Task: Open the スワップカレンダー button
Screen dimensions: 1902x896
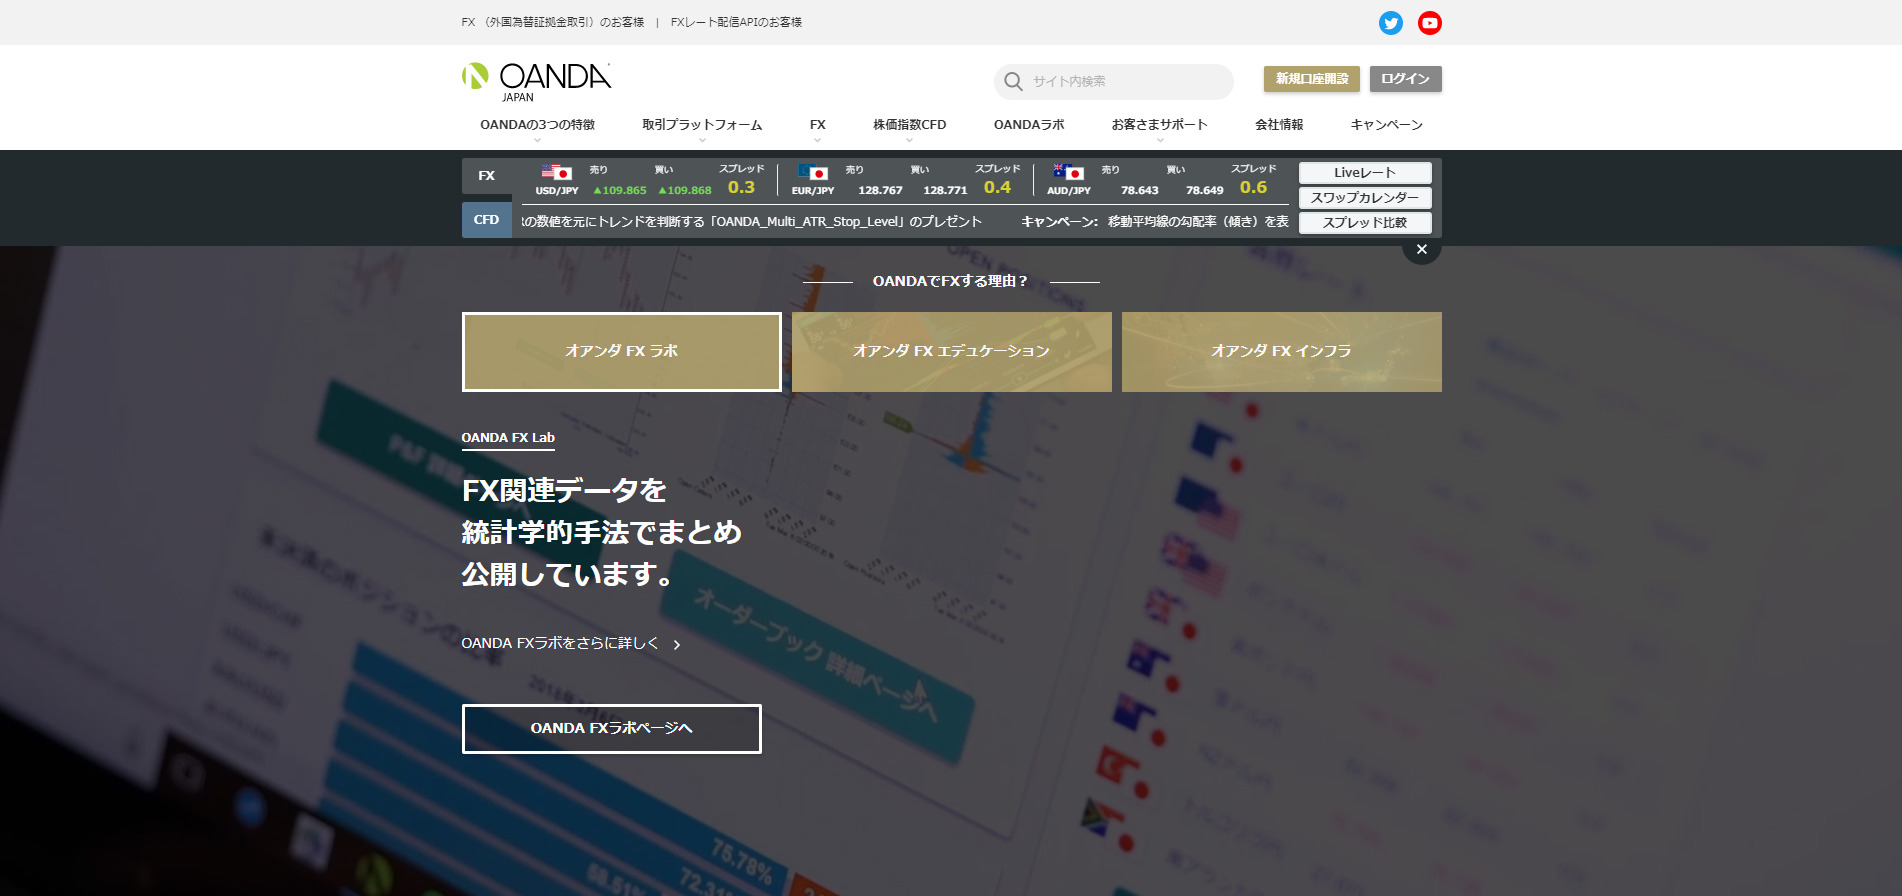Action: click(1365, 198)
